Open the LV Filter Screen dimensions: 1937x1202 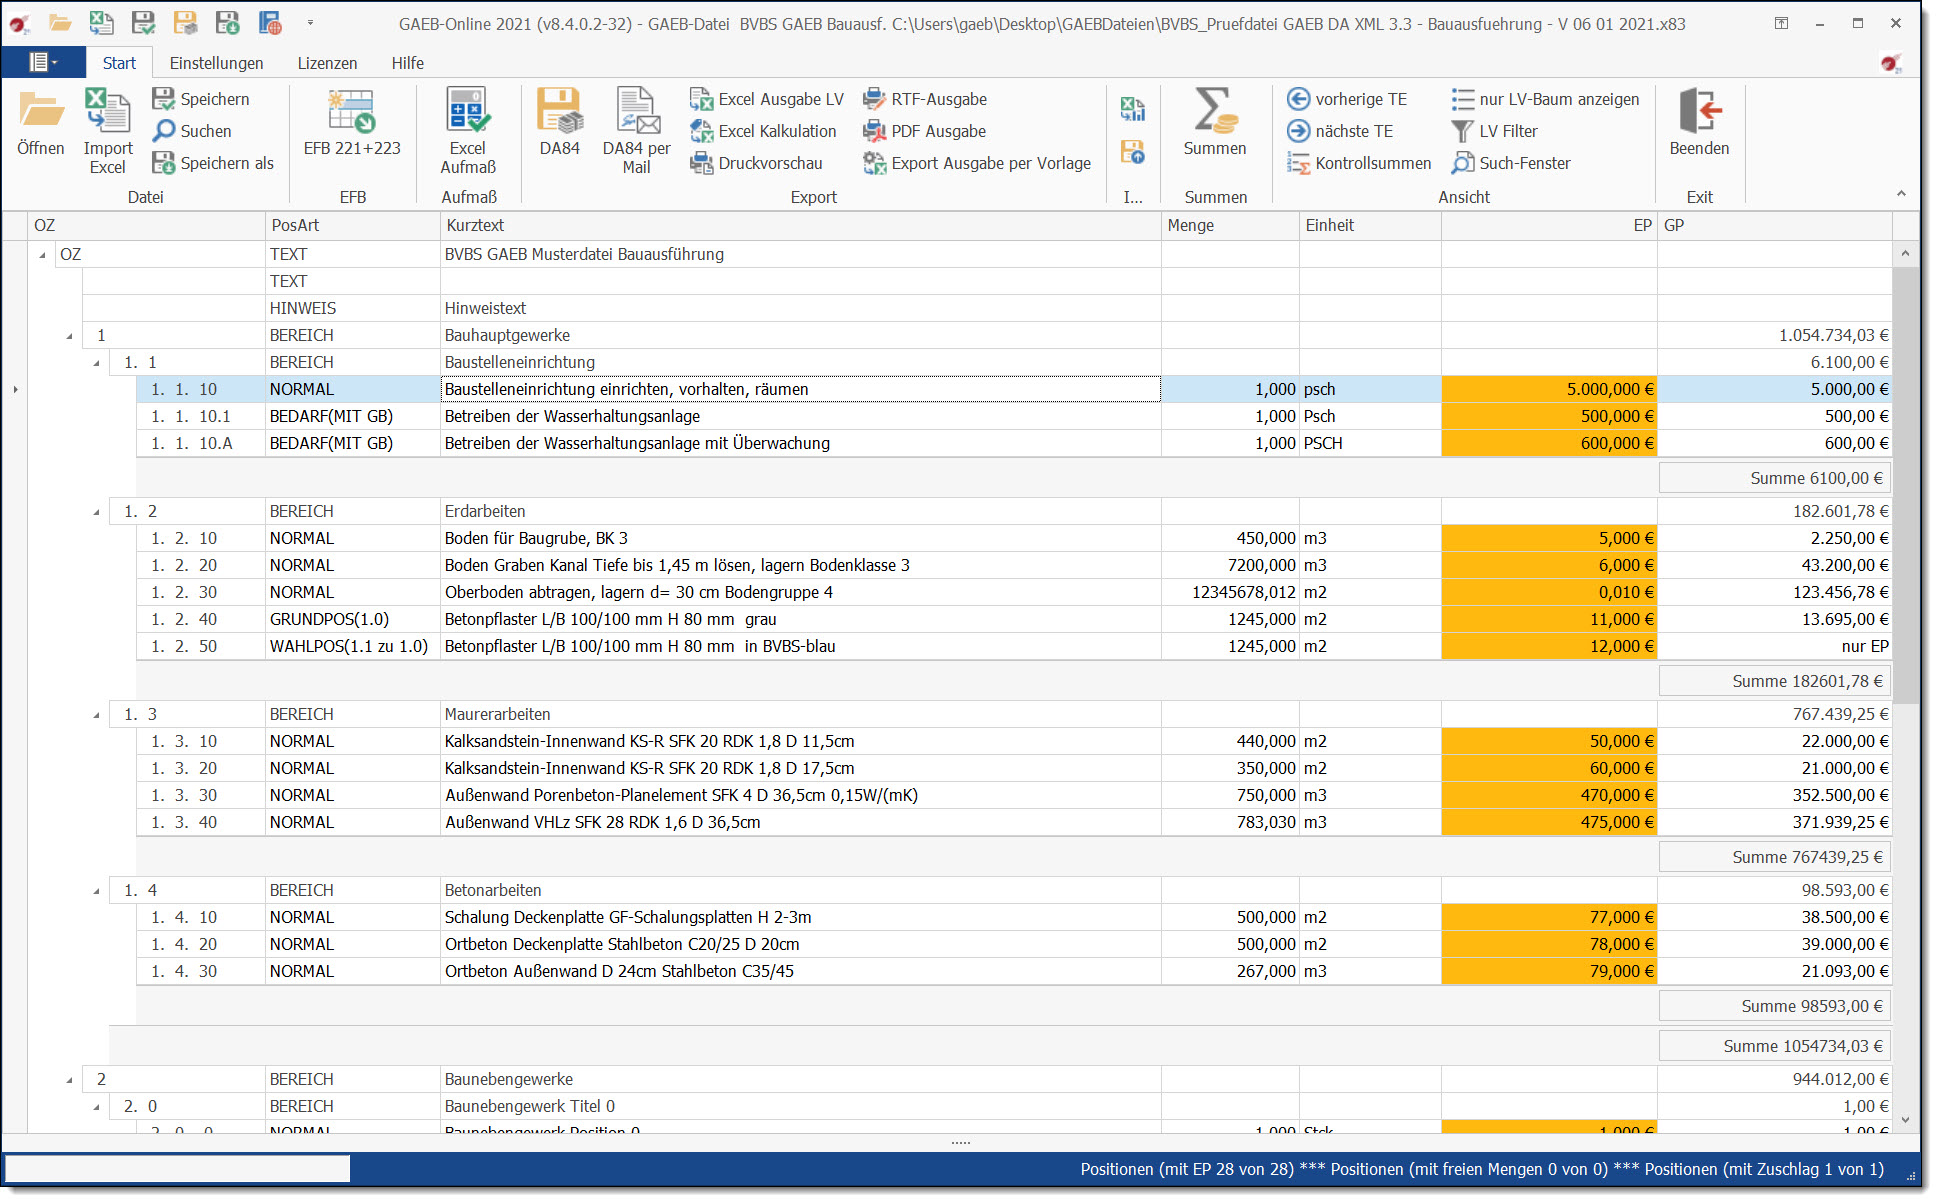pyautogui.click(x=1494, y=131)
